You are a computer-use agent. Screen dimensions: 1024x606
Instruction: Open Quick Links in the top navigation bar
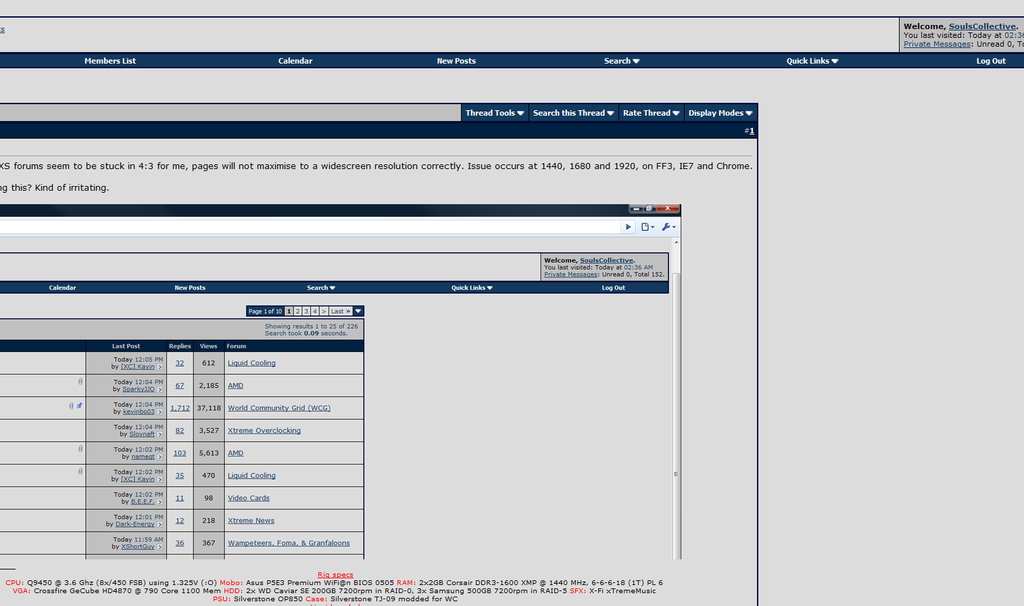(x=812, y=61)
